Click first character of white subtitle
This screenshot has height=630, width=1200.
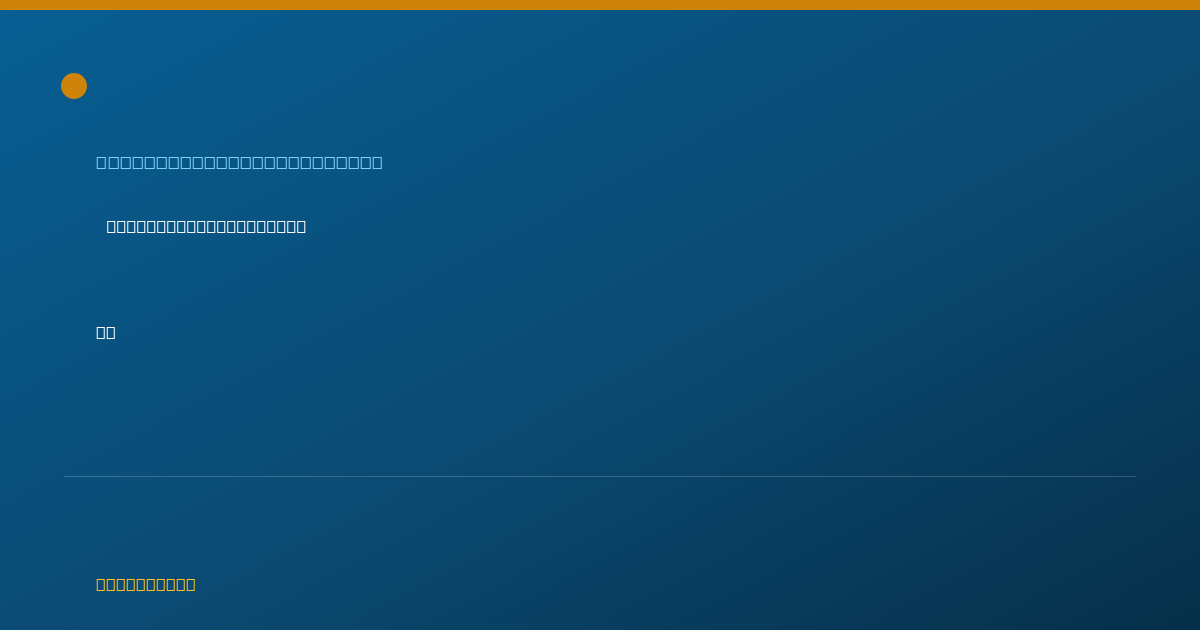tap(111, 227)
